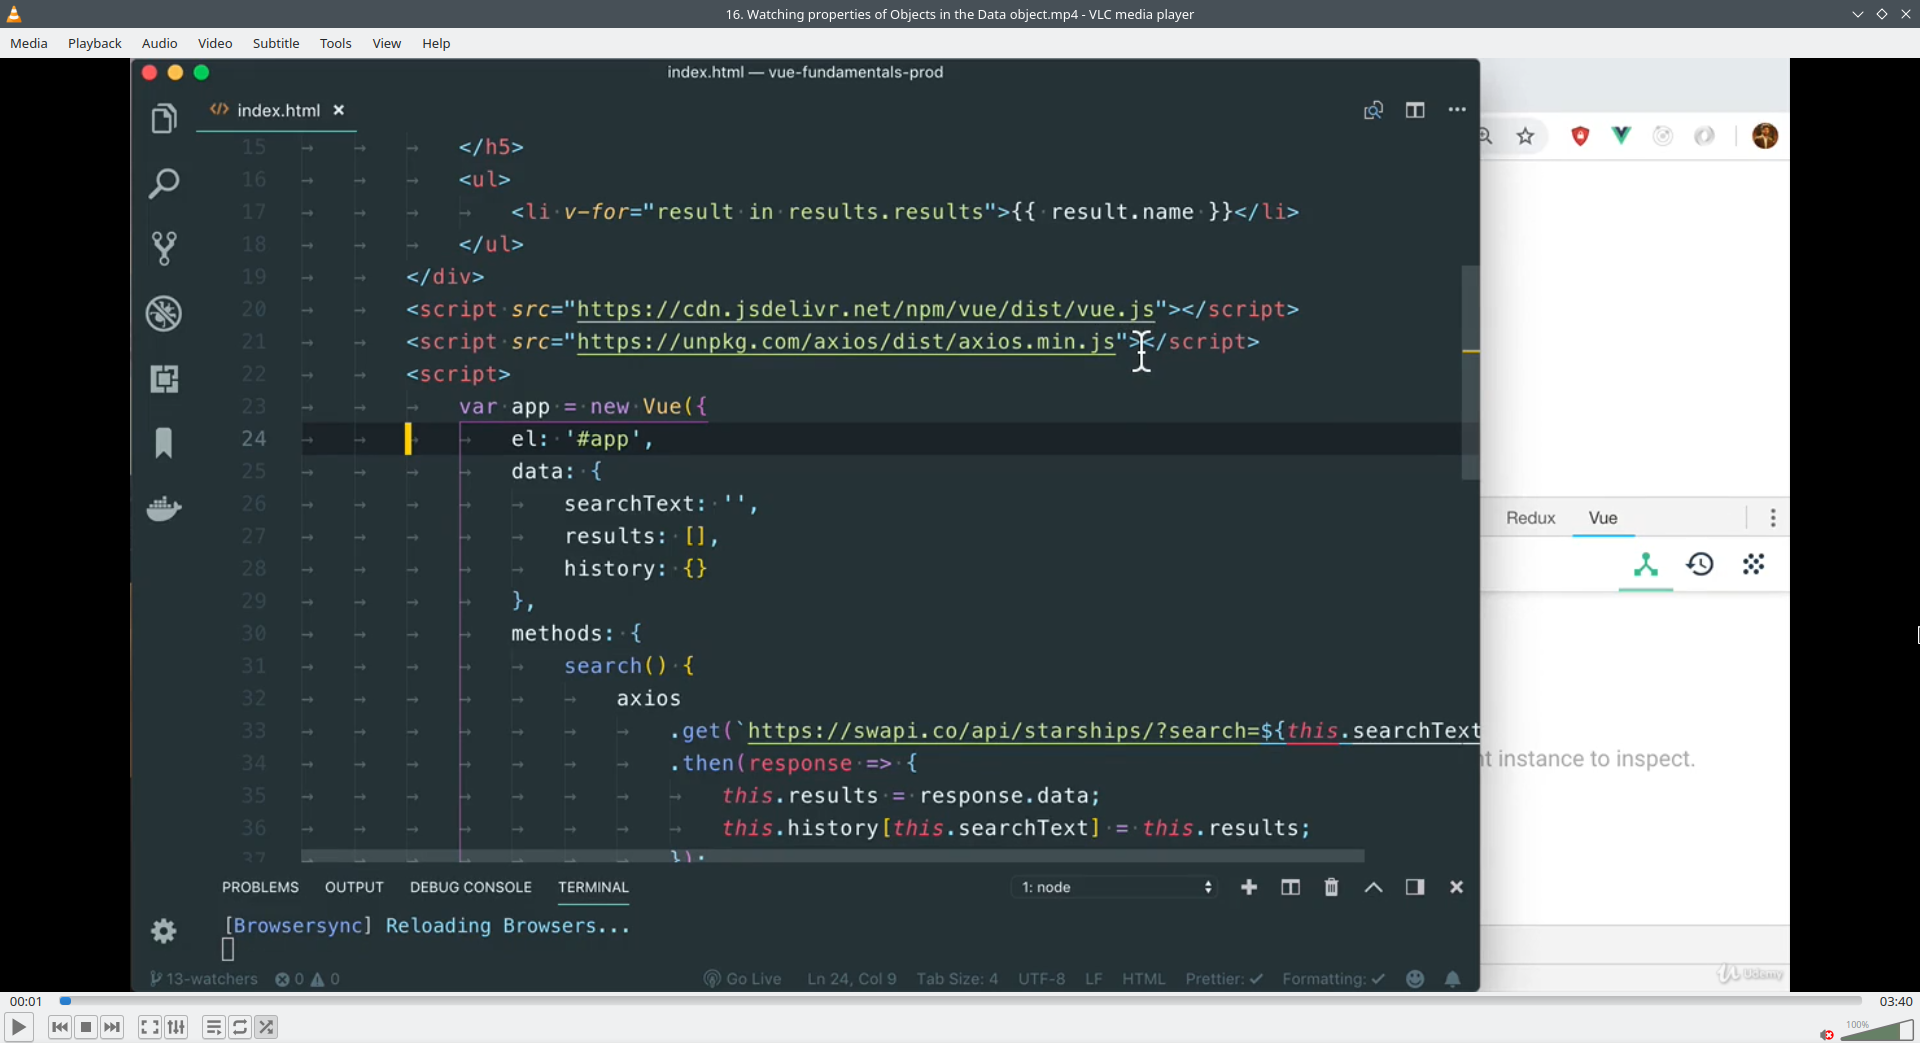Switch to the TERMINAL panel tab
This screenshot has height=1043, width=1920.
[593, 887]
